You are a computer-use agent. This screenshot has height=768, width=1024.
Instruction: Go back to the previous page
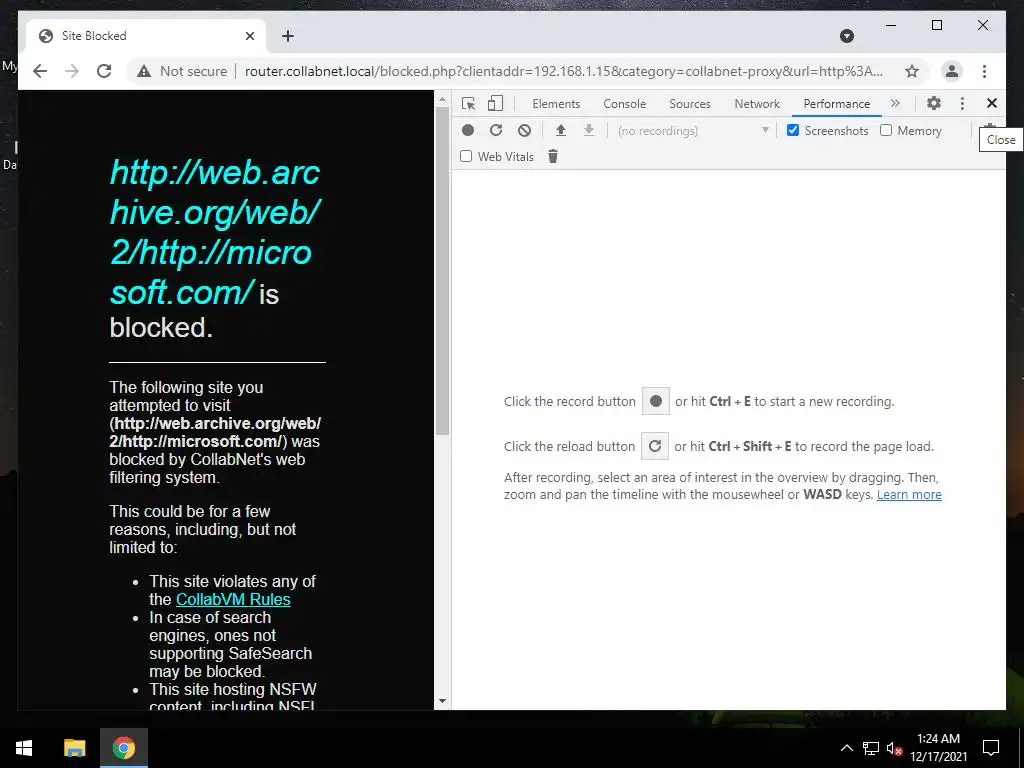[40, 71]
